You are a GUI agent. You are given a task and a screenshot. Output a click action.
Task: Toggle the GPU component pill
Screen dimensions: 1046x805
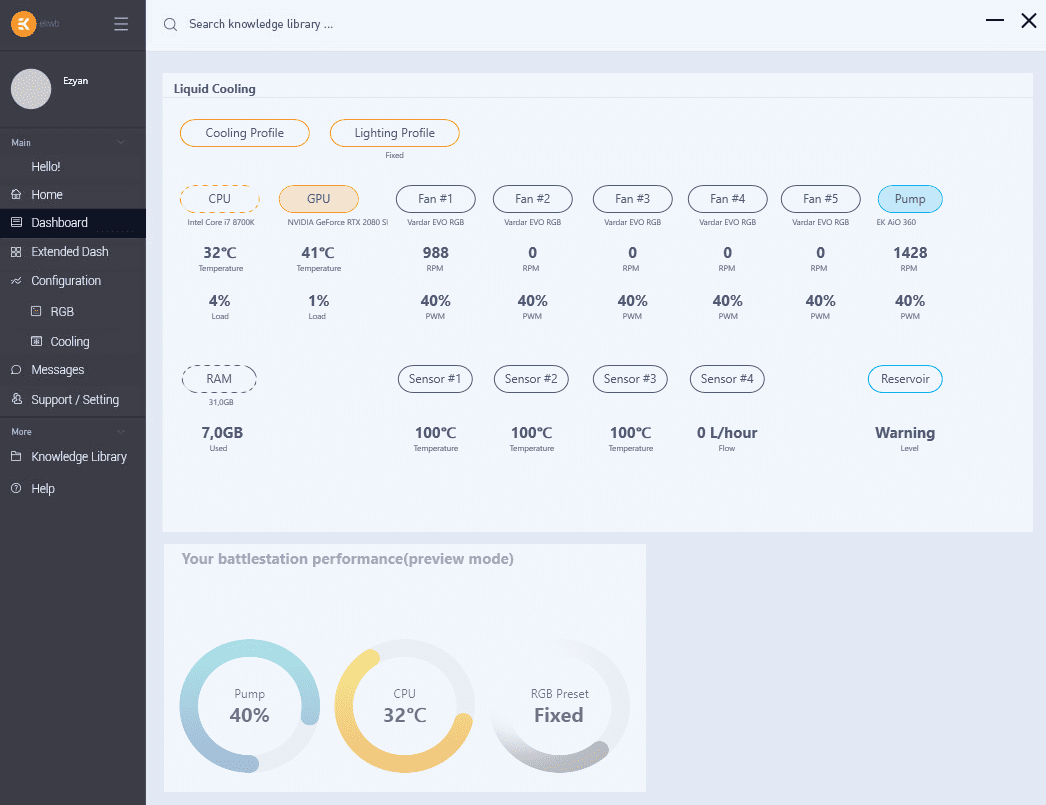[x=318, y=199]
